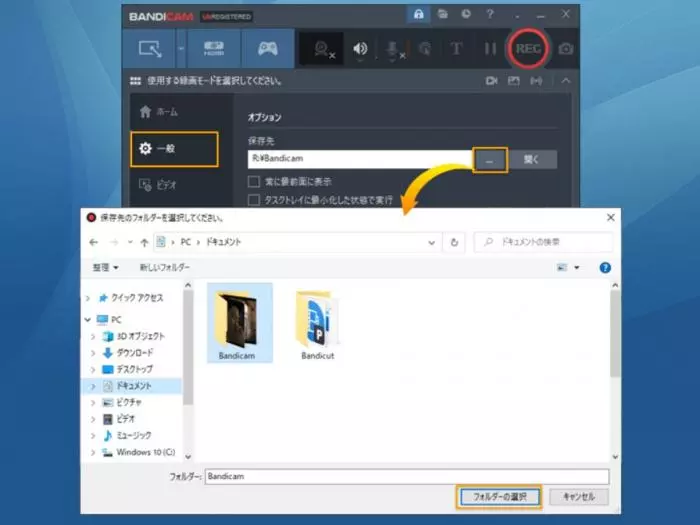
Task: Select the Bandicam folder thumbnail
Action: tap(239, 322)
